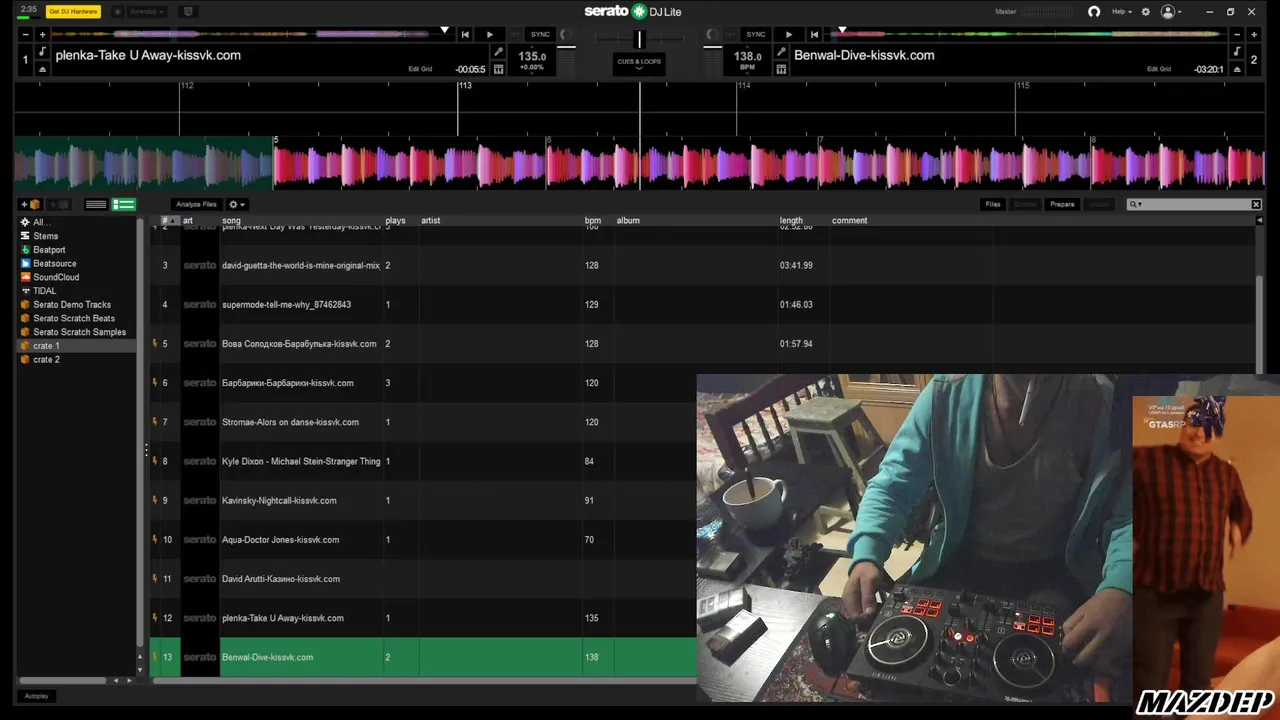The width and height of the screenshot is (1280, 720).
Task: Open the Help menu
Action: 1121,11
